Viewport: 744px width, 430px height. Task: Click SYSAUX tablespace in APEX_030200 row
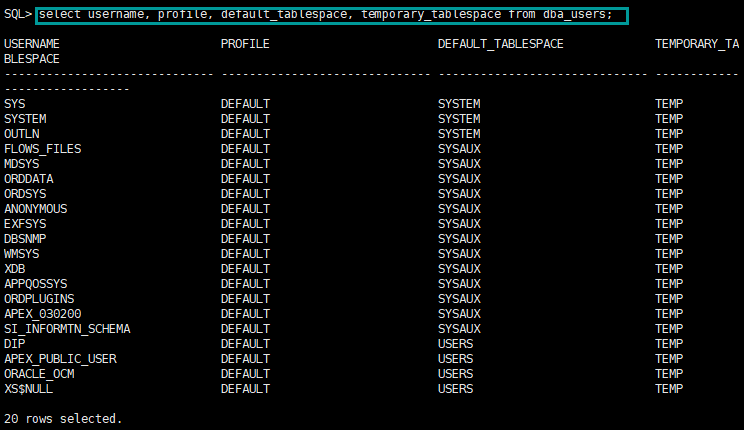[x=459, y=314]
